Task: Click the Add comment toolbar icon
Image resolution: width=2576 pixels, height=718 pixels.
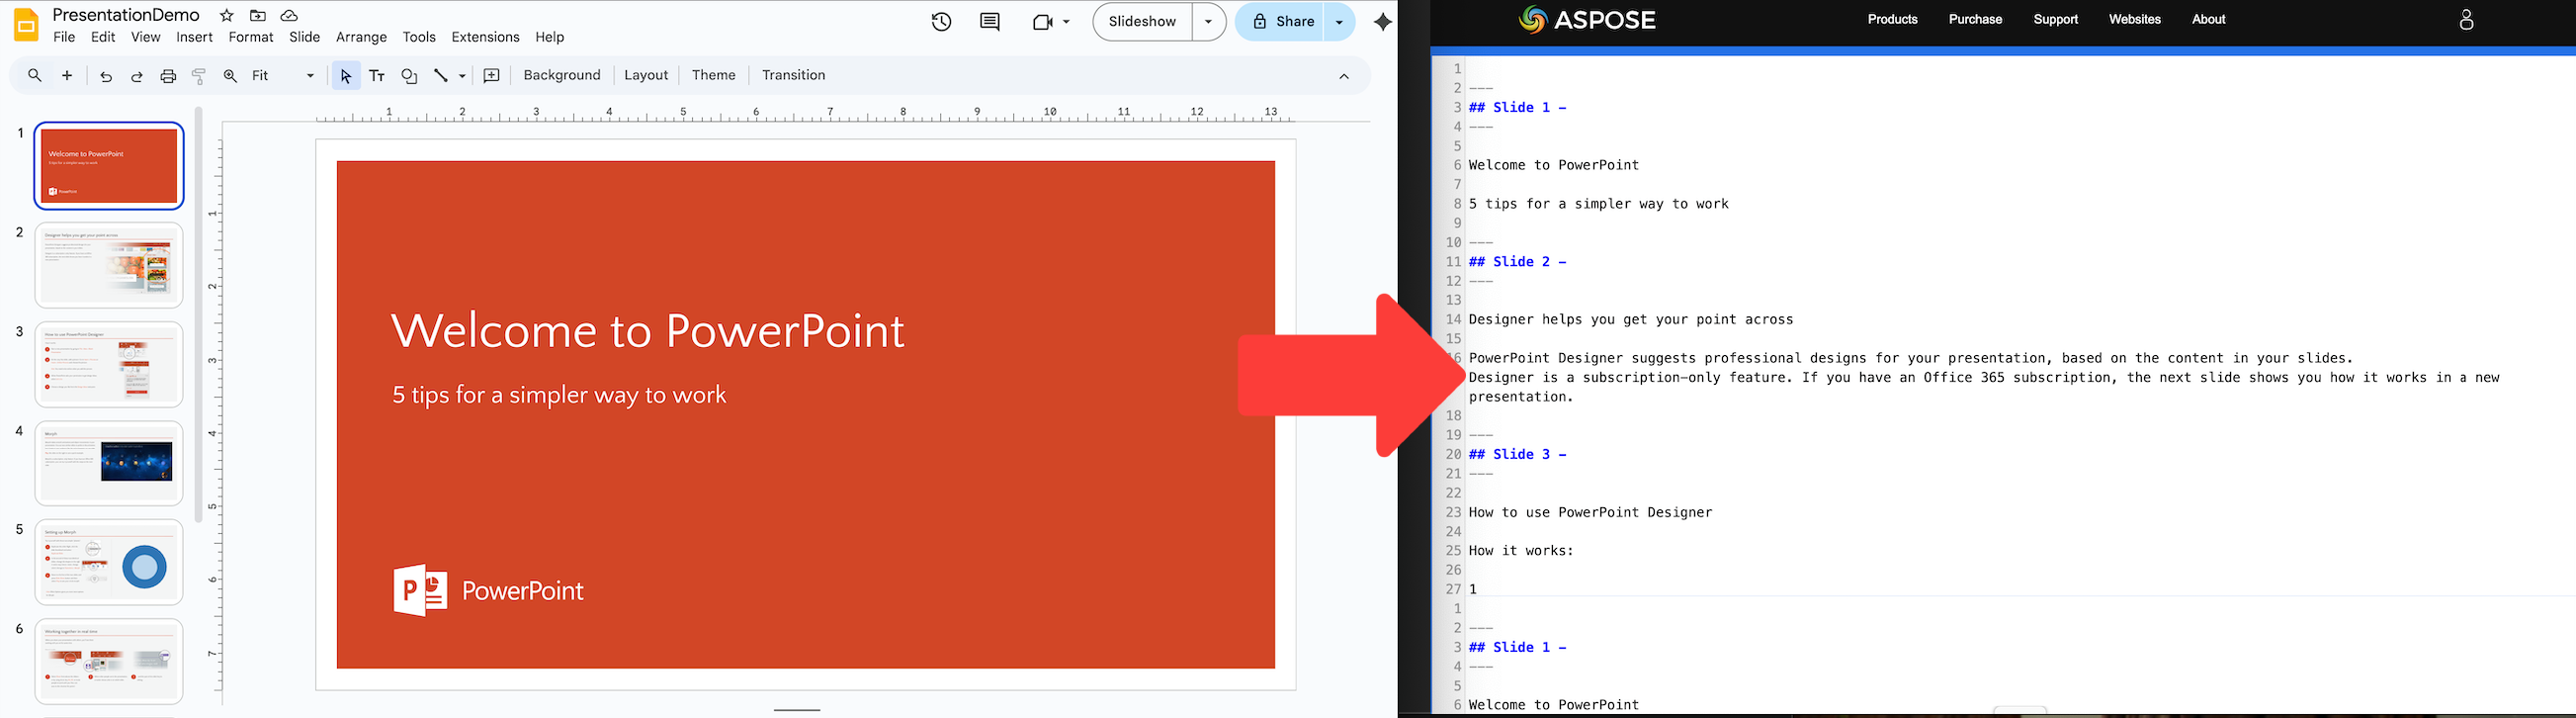Action: pos(491,76)
